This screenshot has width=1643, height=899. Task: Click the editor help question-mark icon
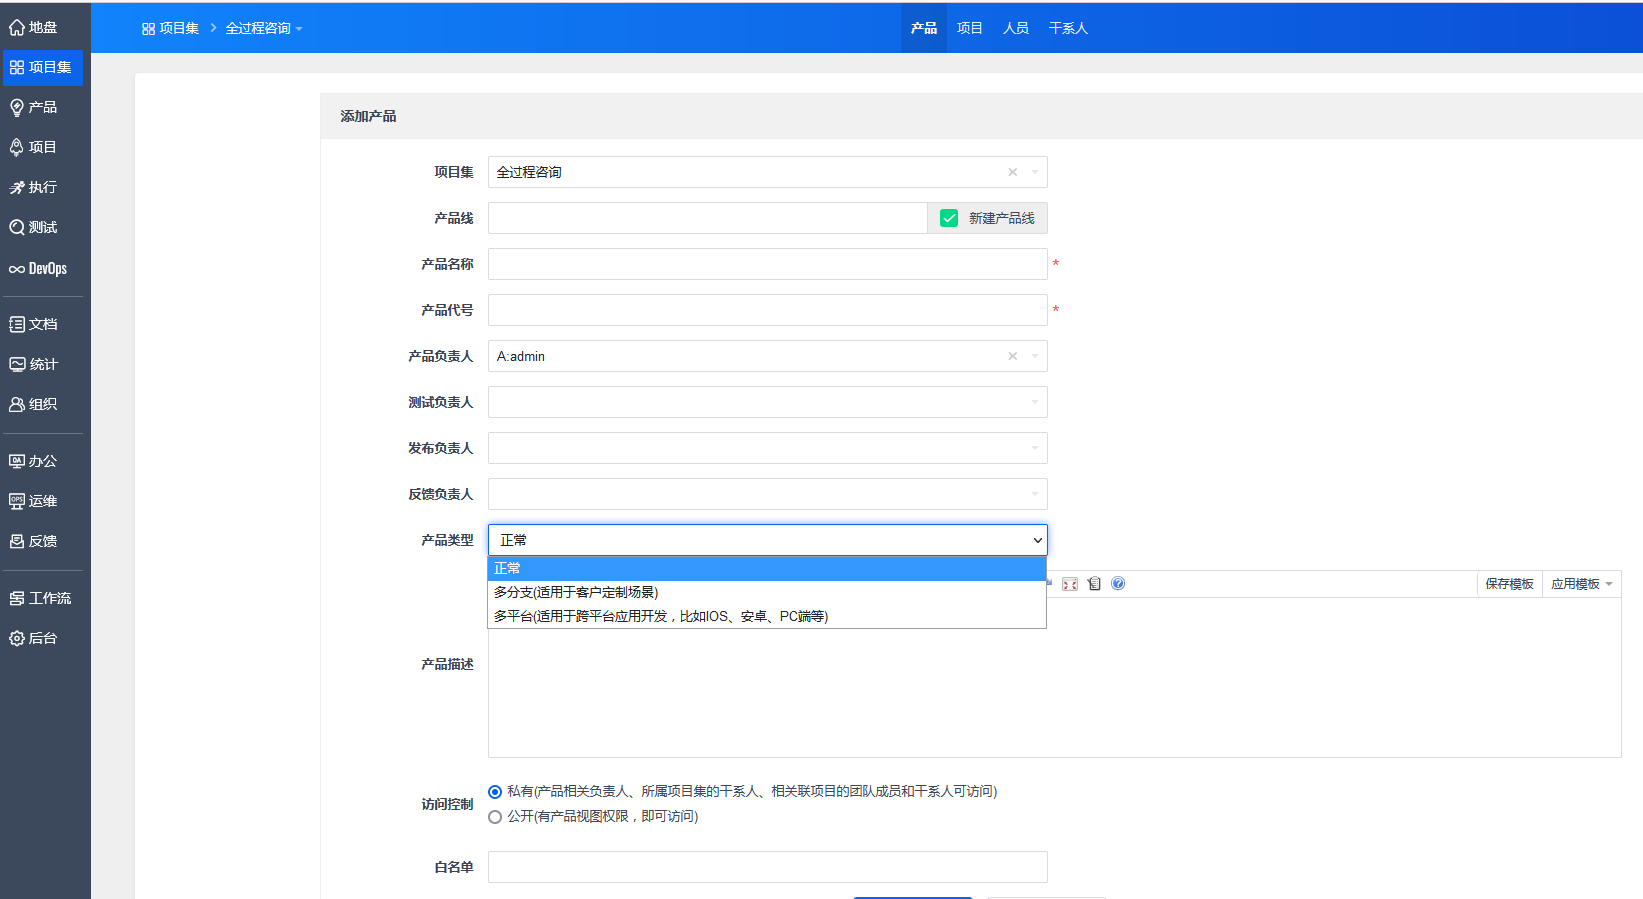point(1118,584)
